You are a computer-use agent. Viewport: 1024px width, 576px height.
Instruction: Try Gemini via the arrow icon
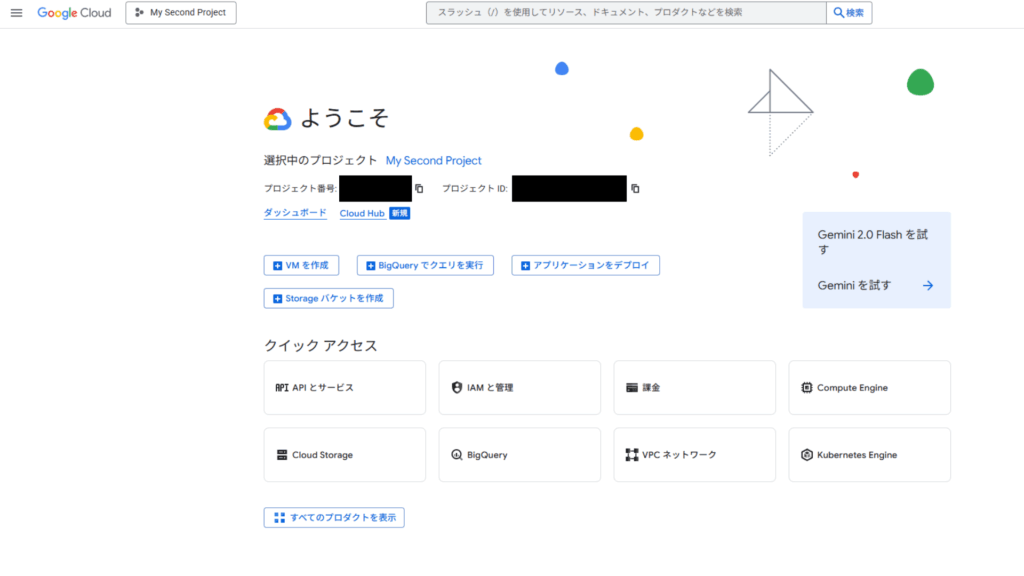click(928, 285)
